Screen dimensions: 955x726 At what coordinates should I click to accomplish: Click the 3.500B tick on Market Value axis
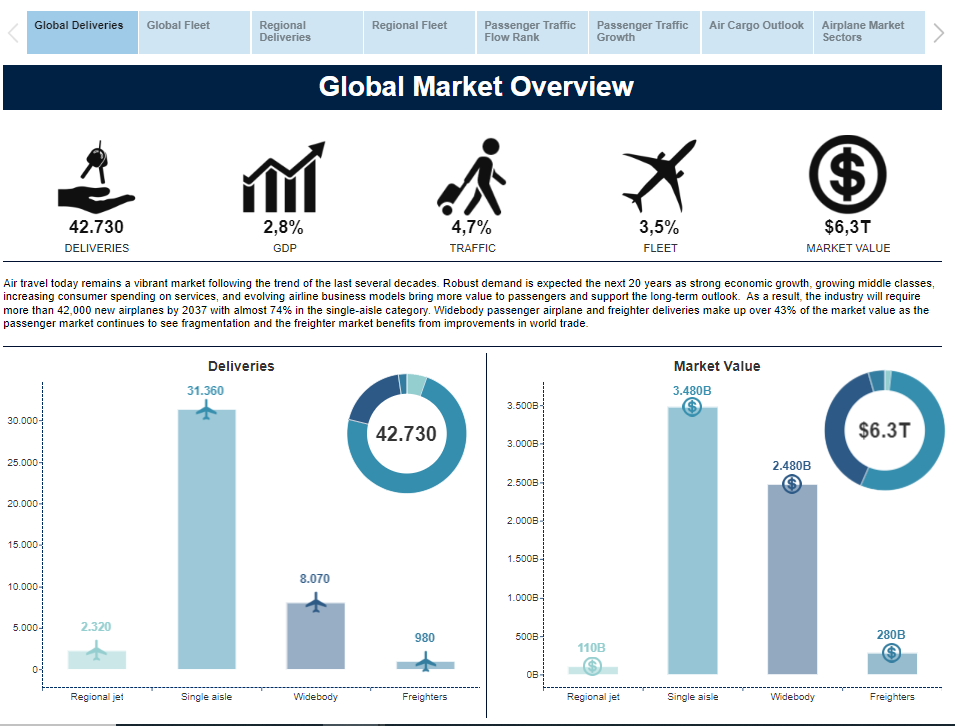523,405
